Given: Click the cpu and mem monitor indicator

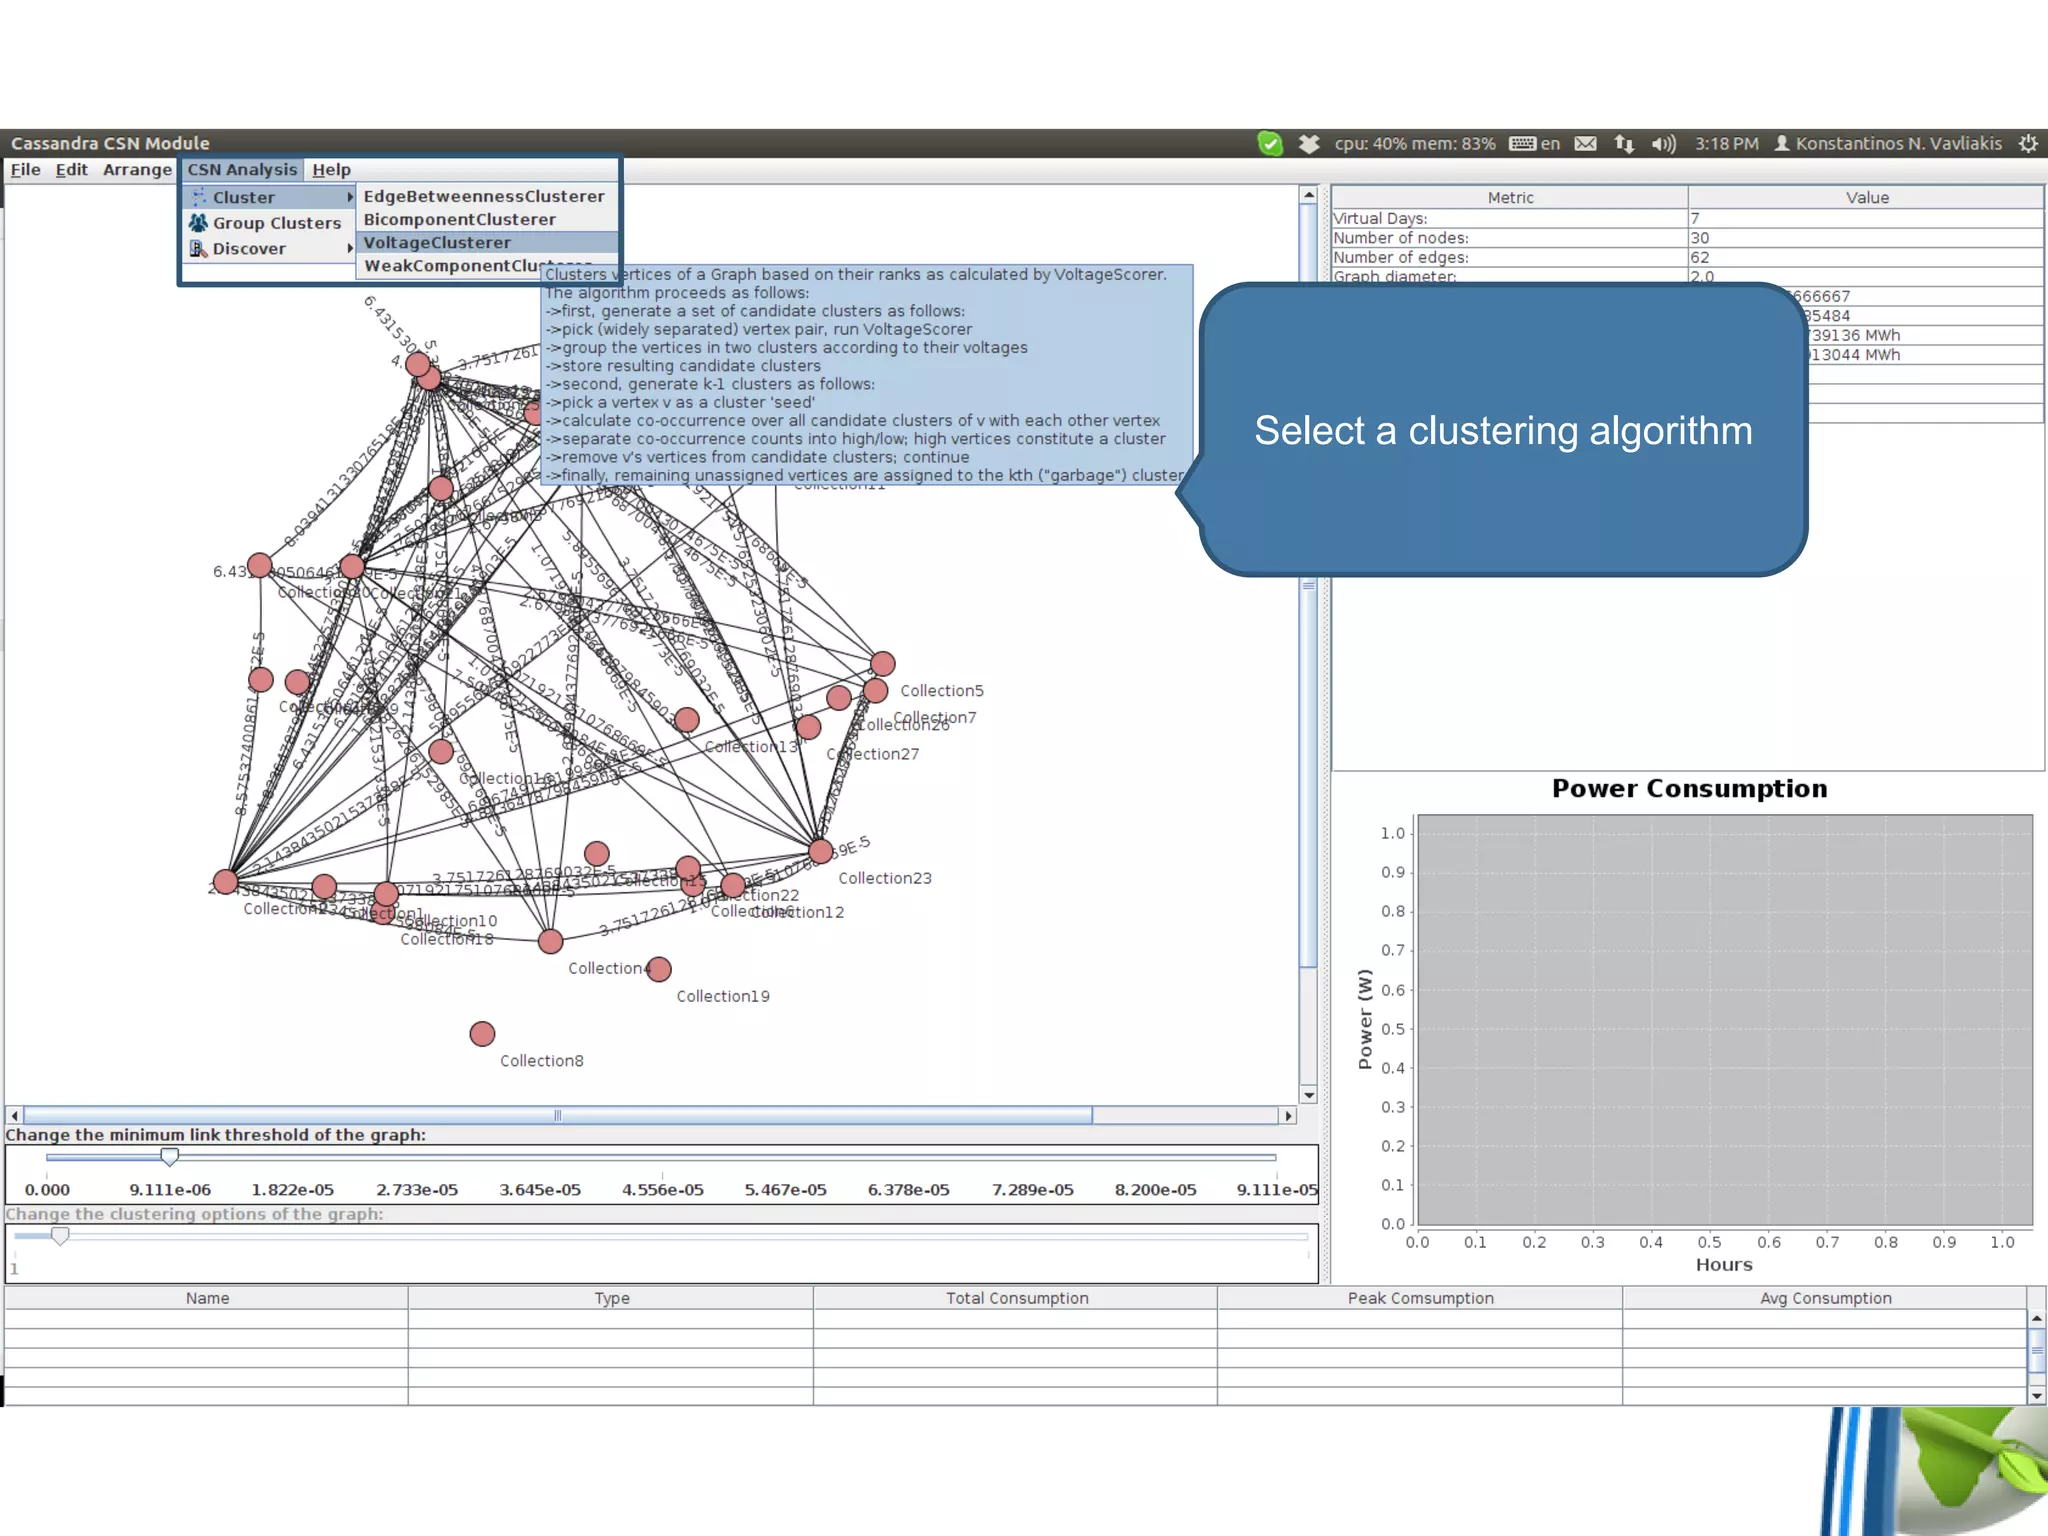Looking at the screenshot, I should pos(1414,144).
